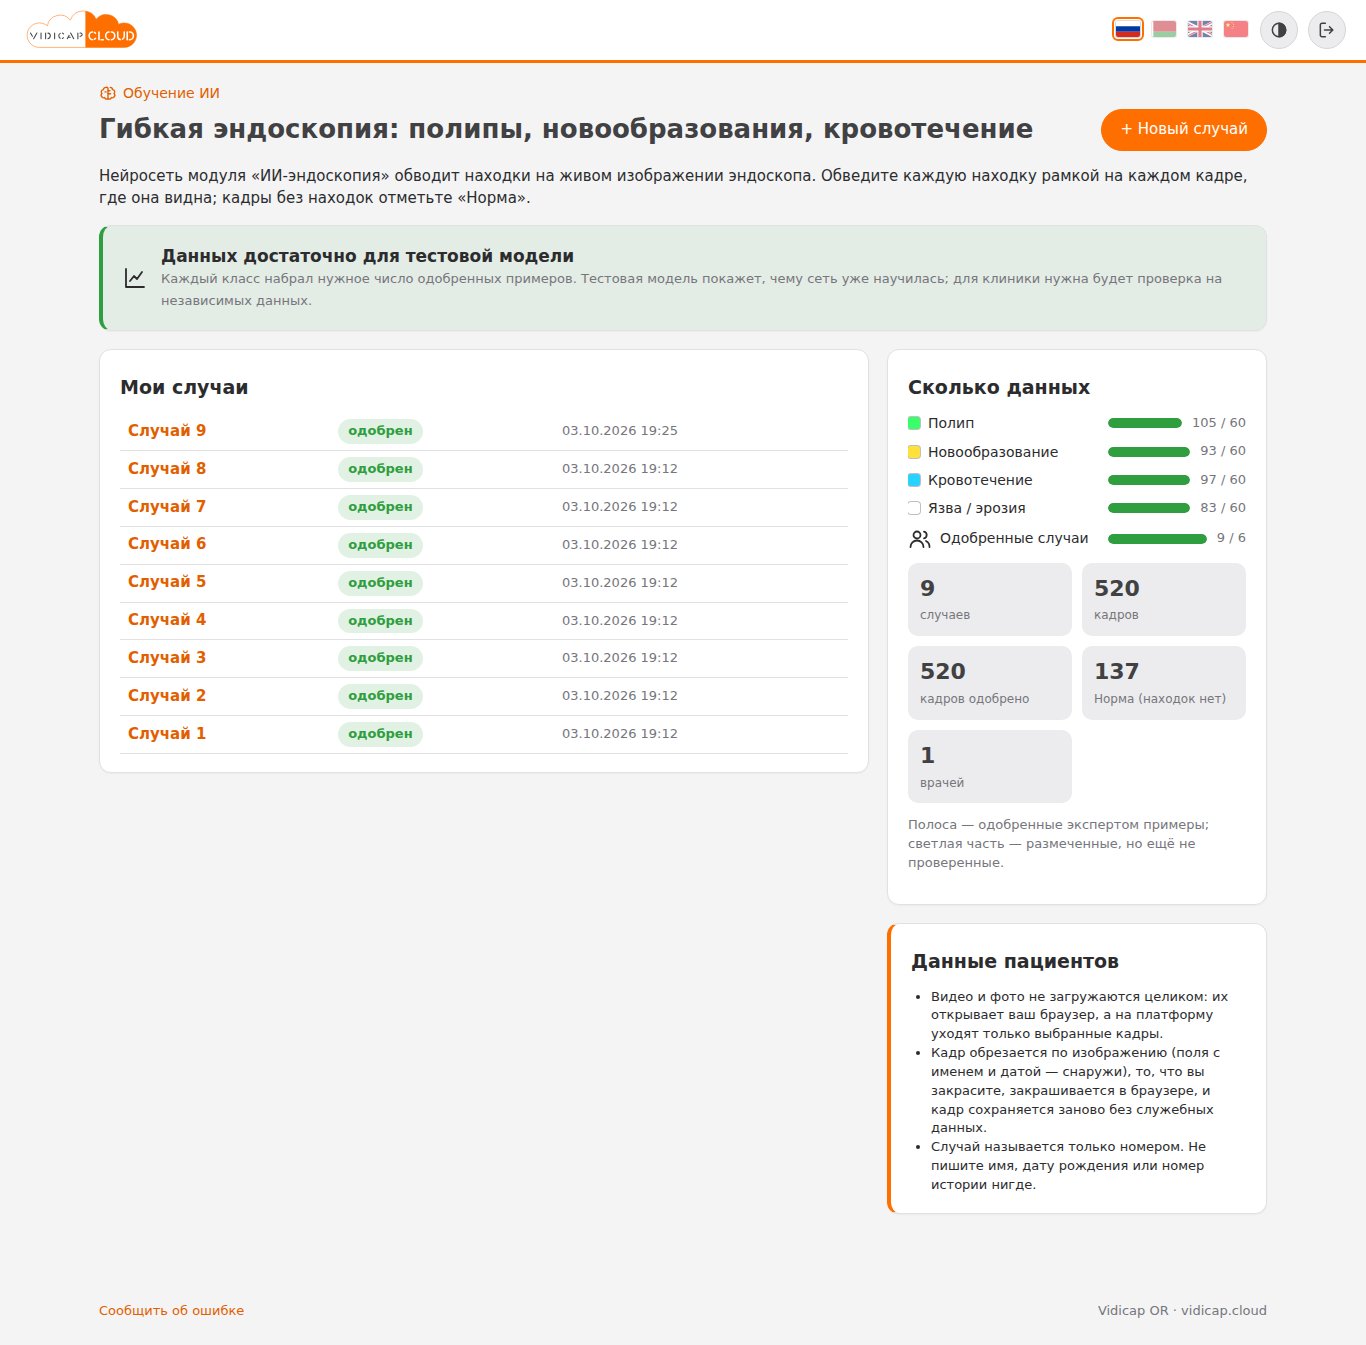Screen dimensions: 1366x1345
Task: Click the 9 случаев stat card
Action: tap(990, 599)
